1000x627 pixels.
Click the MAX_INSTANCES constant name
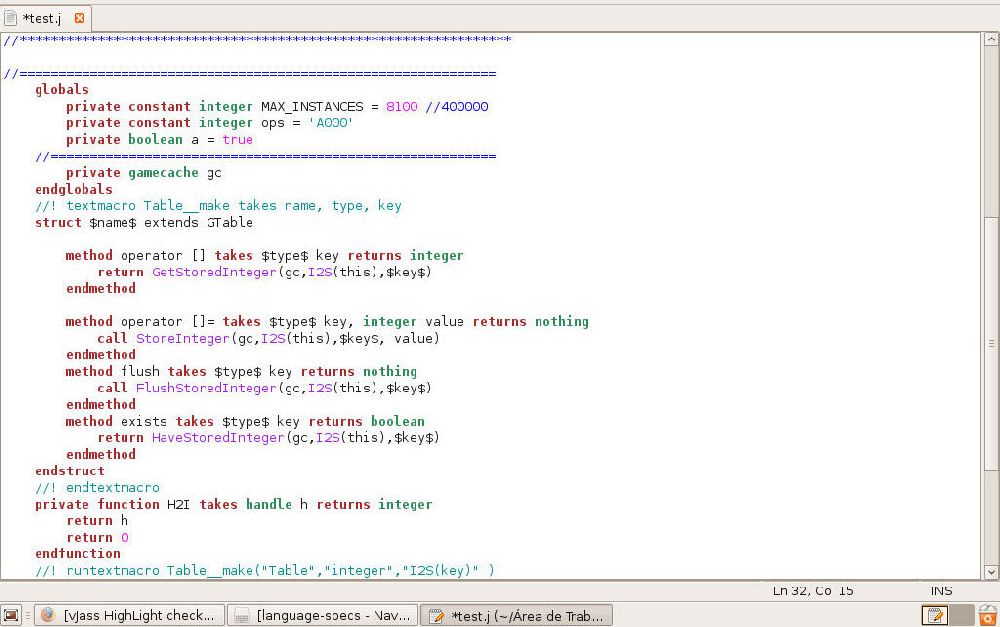[x=312, y=107]
